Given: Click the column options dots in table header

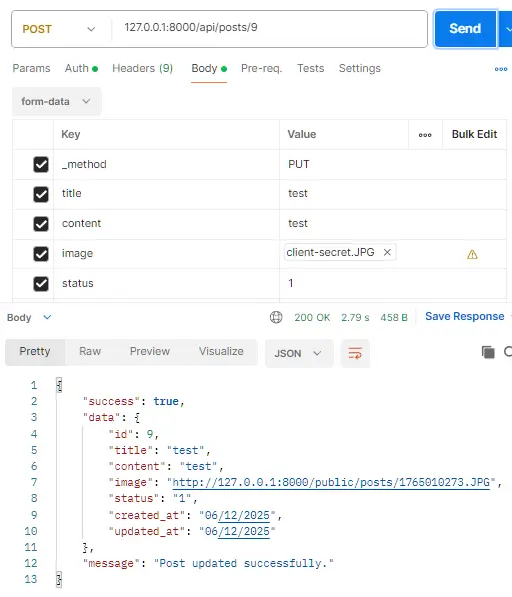Looking at the screenshot, I should [x=425, y=135].
